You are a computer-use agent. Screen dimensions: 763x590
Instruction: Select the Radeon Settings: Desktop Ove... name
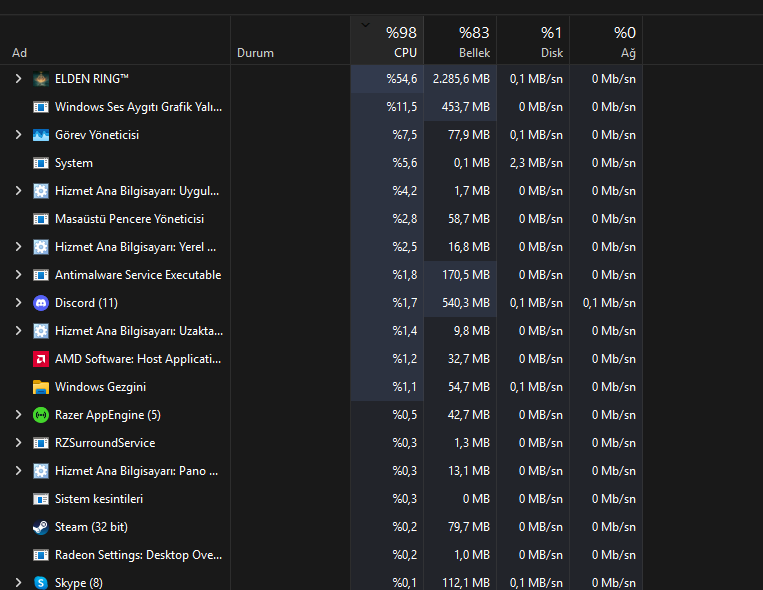pos(138,555)
